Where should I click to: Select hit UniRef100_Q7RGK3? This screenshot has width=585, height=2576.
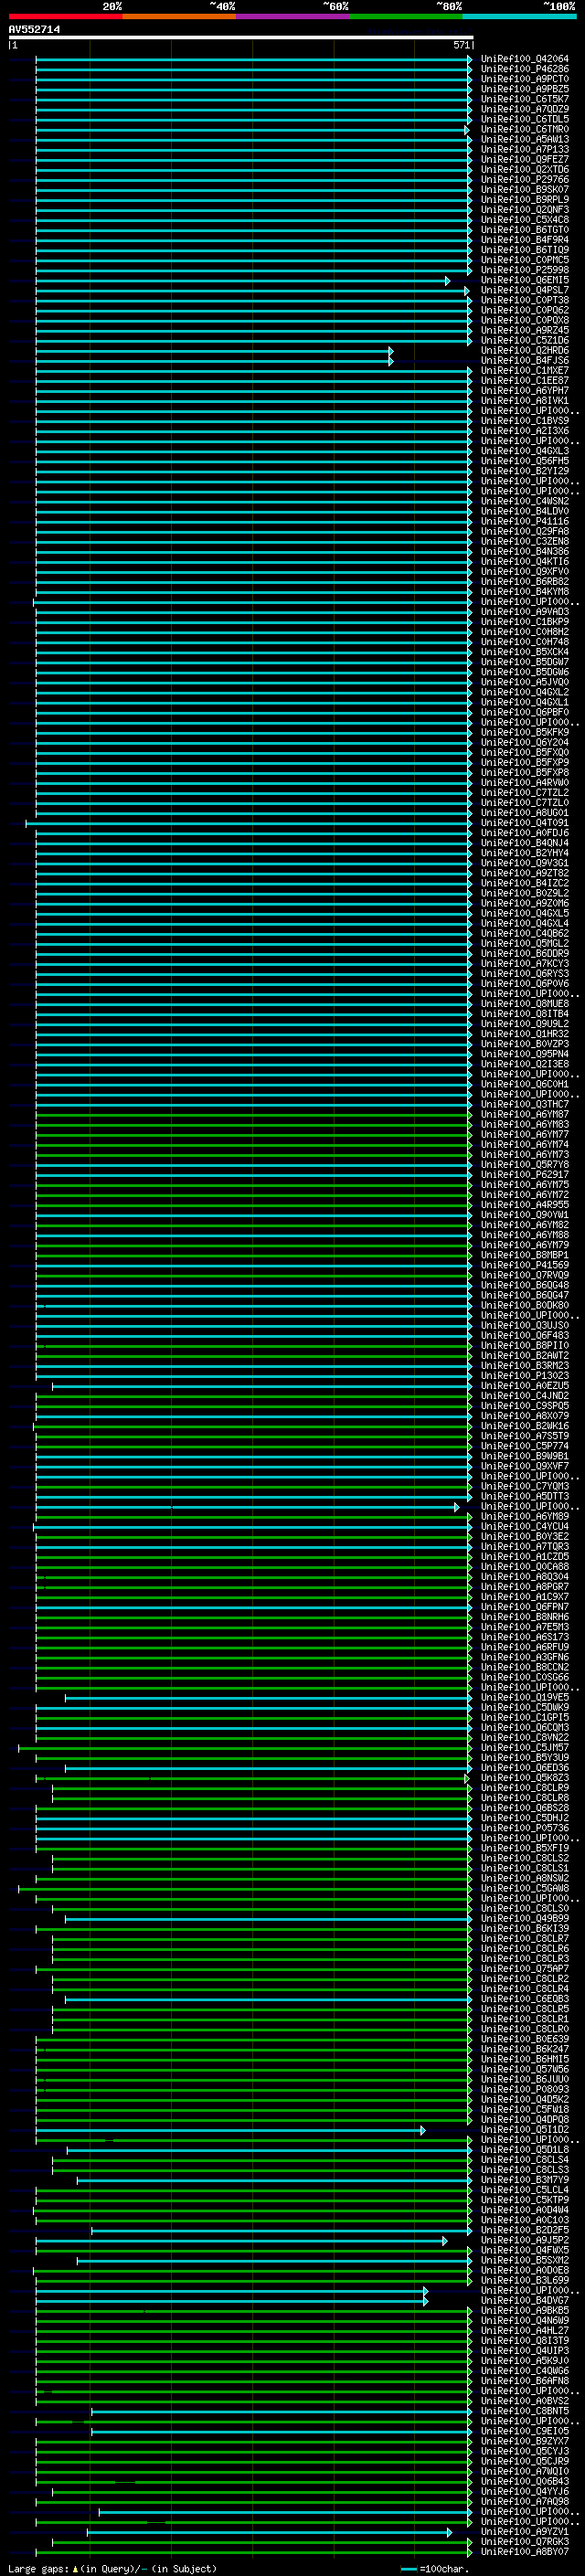click(525, 2541)
